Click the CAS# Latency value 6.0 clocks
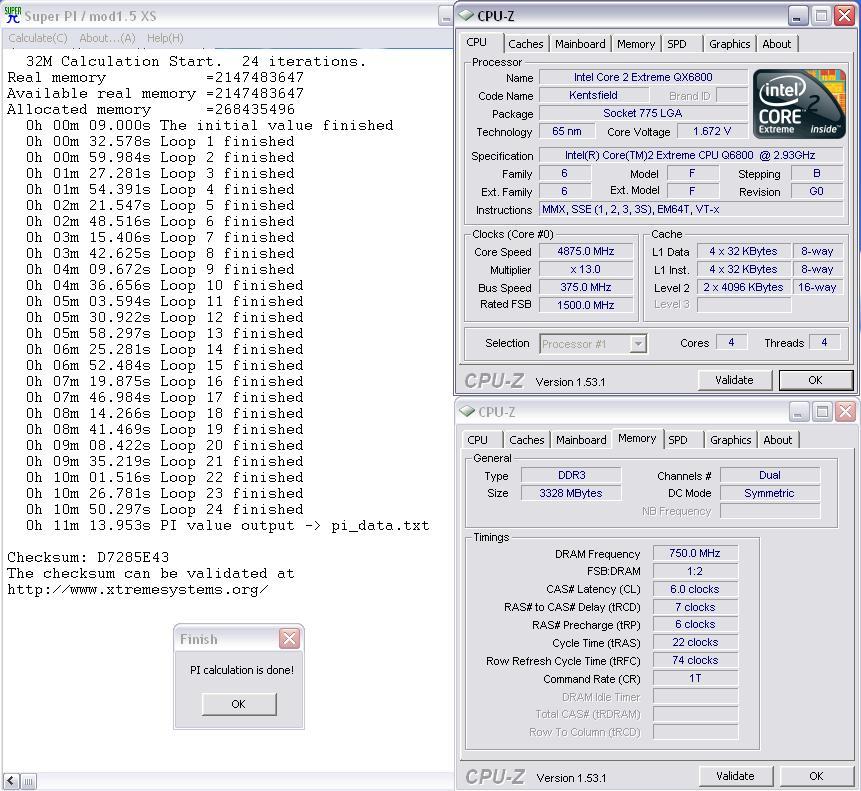This screenshot has height=791, width=861. (695, 589)
